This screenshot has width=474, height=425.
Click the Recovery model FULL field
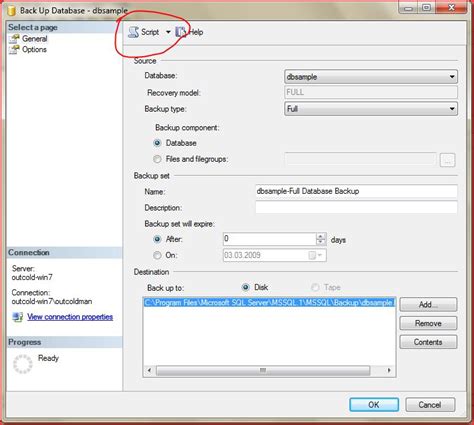point(371,92)
